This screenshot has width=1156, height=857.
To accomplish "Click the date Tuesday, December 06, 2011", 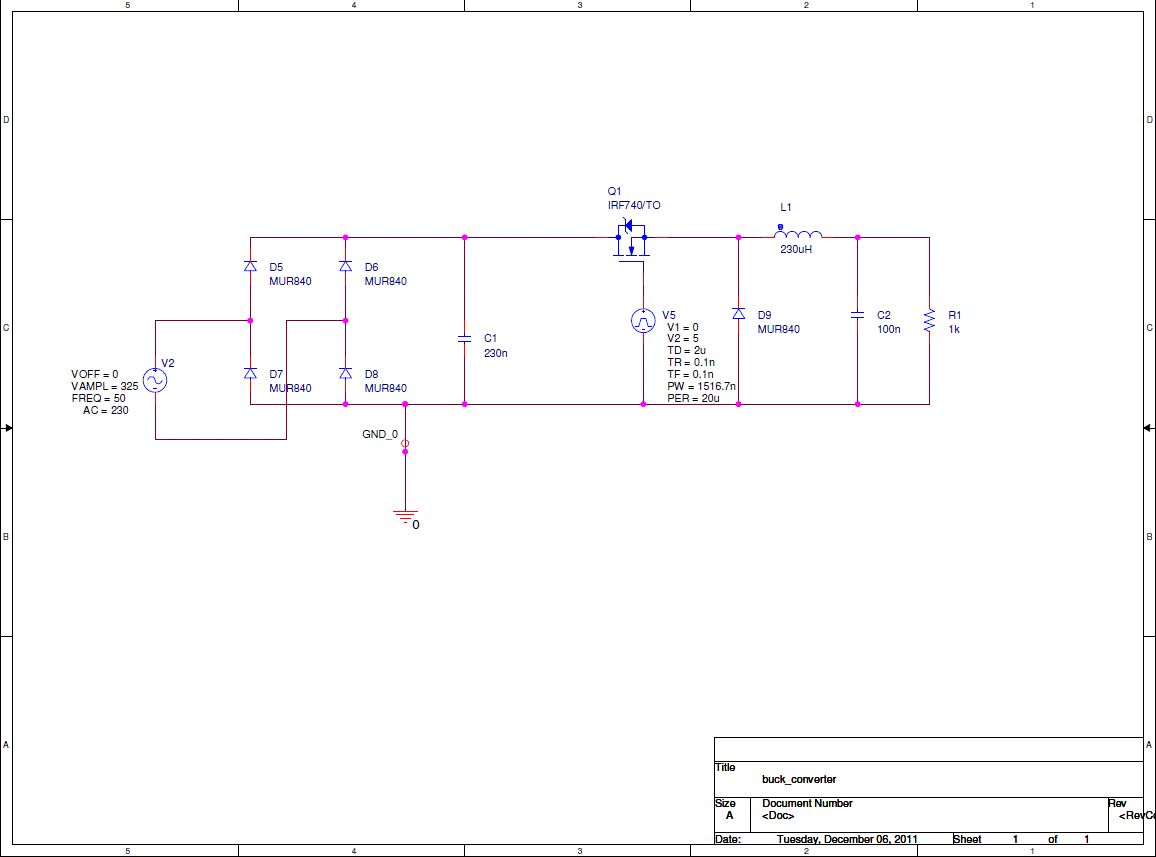I will 847,839.
